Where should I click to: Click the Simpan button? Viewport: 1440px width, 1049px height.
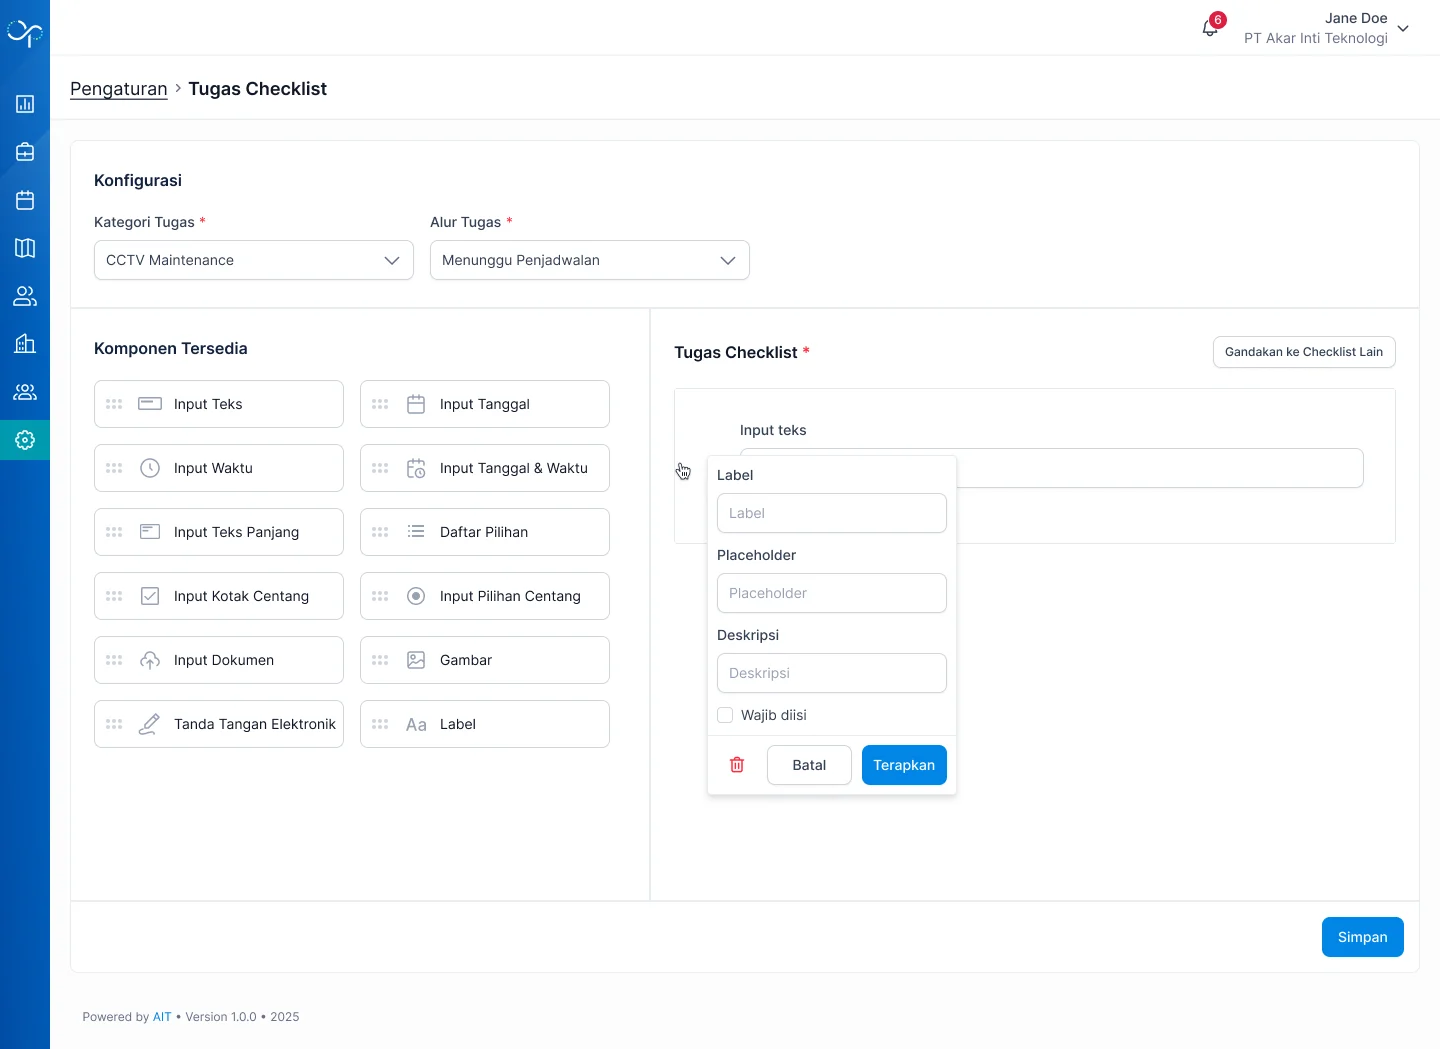pyautogui.click(x=1362, y=937)
